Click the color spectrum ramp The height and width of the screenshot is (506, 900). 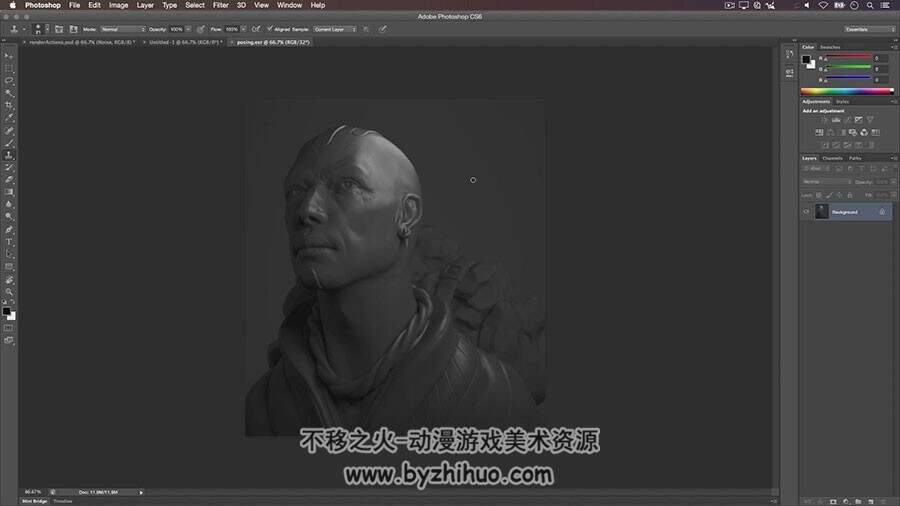(847, 91)
